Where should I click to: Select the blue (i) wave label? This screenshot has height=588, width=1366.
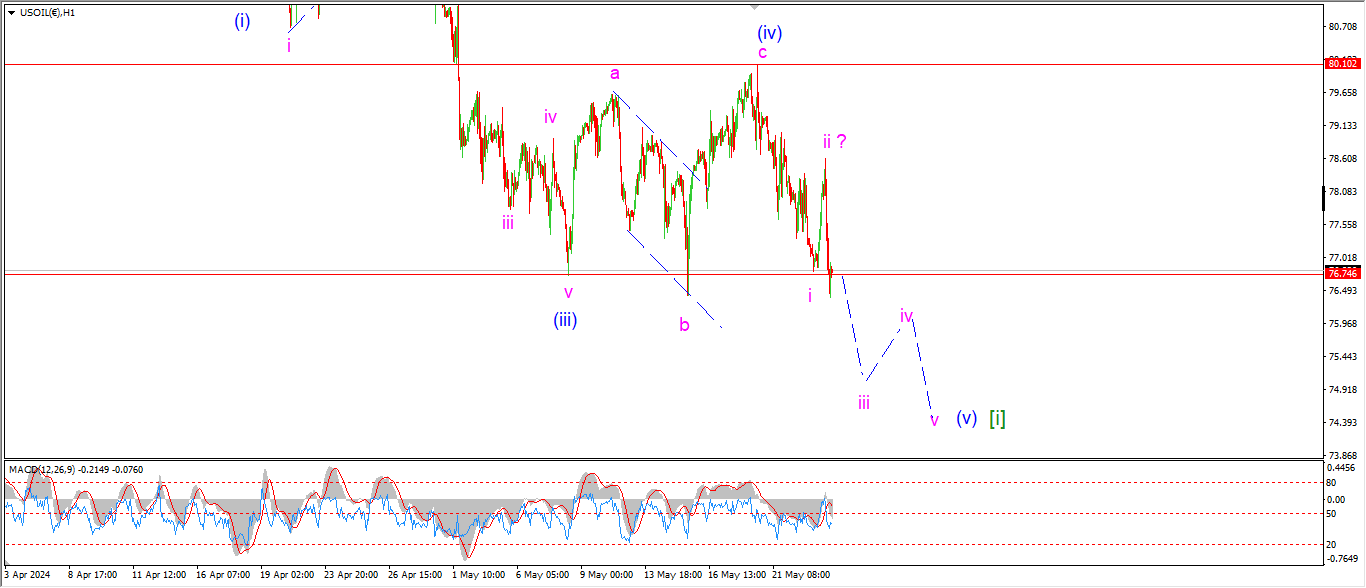pyautogui.click(x=242, y=21)
